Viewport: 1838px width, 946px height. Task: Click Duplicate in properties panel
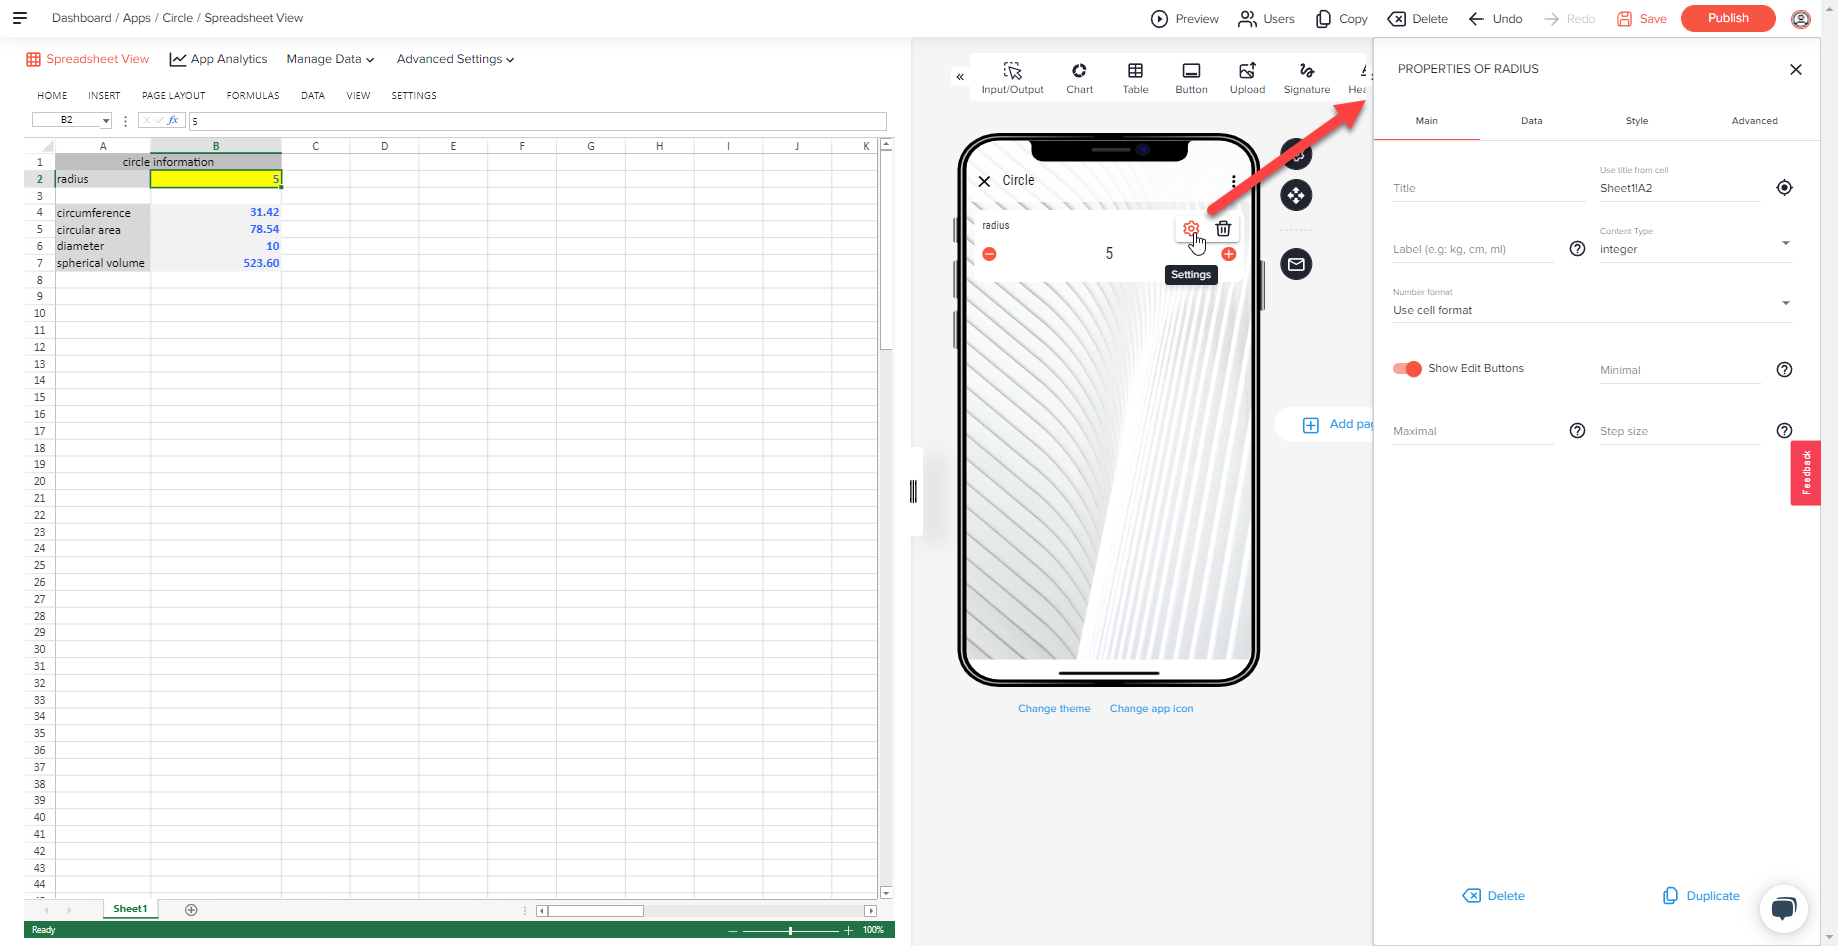(1701, 896)
